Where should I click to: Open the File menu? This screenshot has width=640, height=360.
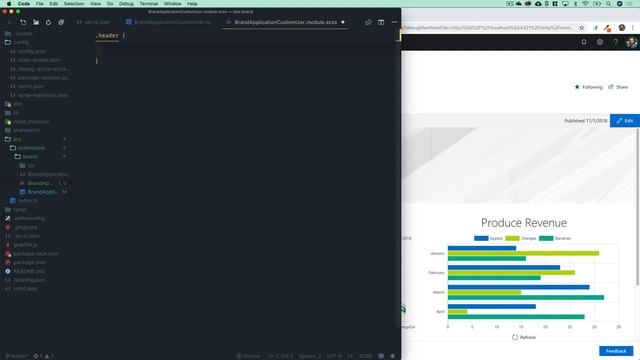click(x=40, y=4)
